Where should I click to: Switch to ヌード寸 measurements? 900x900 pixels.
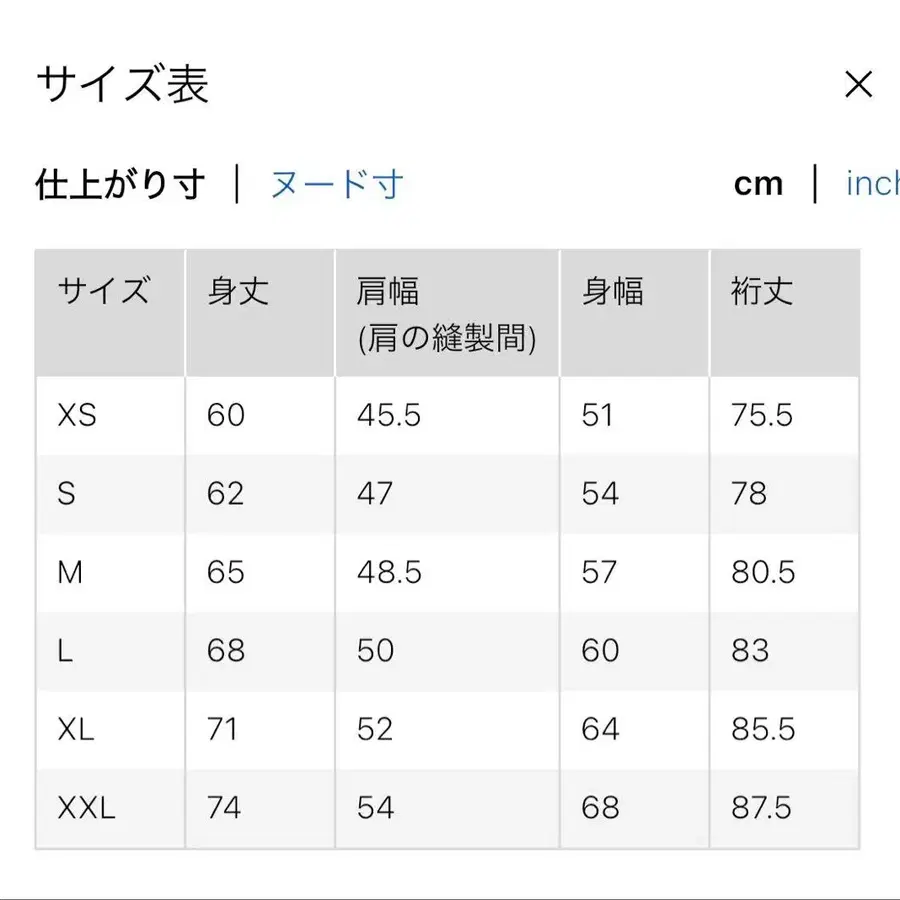(x=334, y=184)
